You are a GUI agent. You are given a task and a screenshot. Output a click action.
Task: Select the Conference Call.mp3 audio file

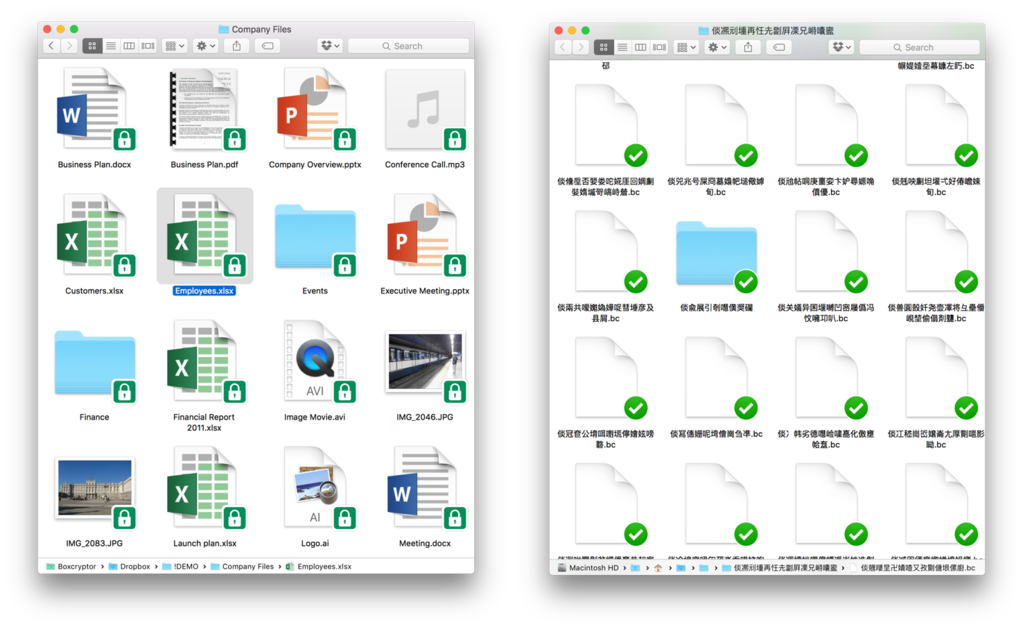click(425, 110)
